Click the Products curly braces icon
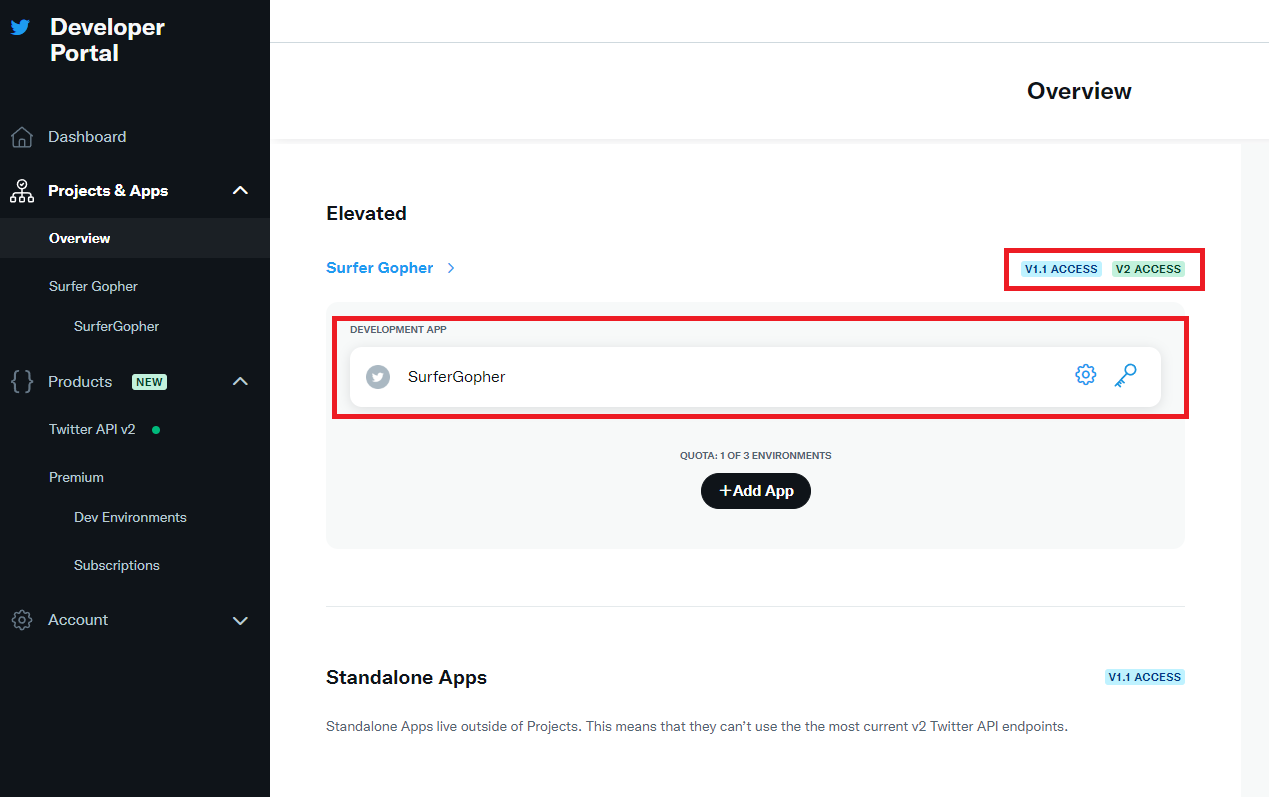The image size is (1269, 797). tap(22, 381)
